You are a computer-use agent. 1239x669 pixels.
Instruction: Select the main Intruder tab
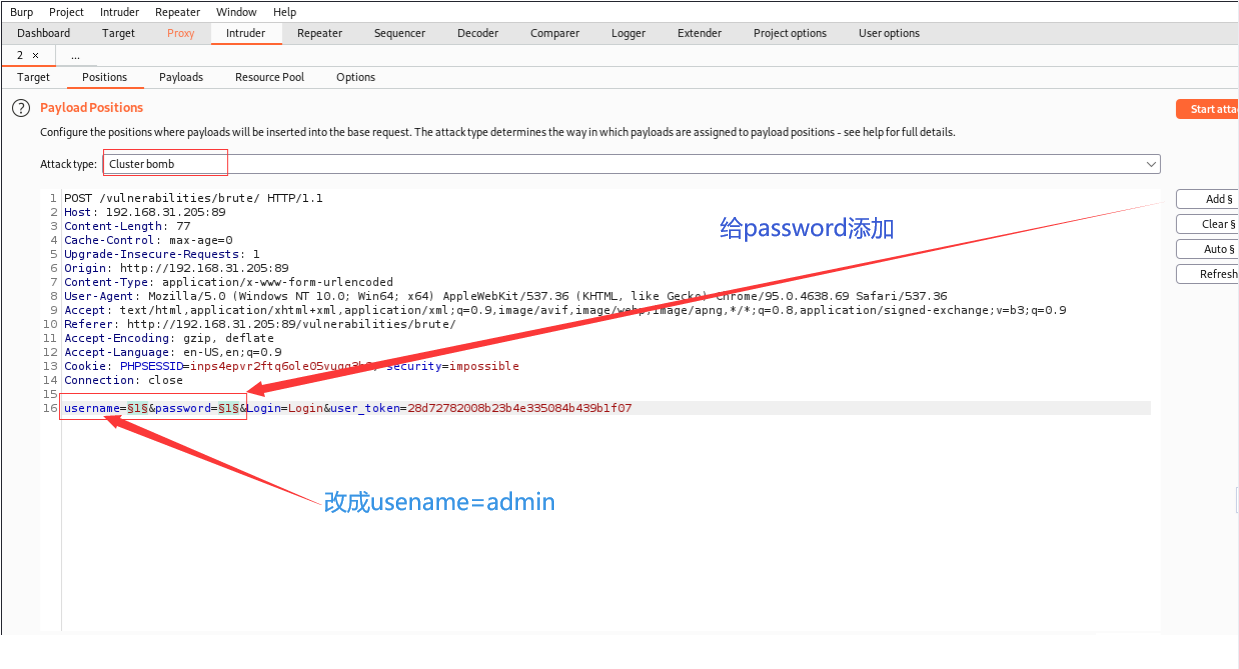[246, 33]
